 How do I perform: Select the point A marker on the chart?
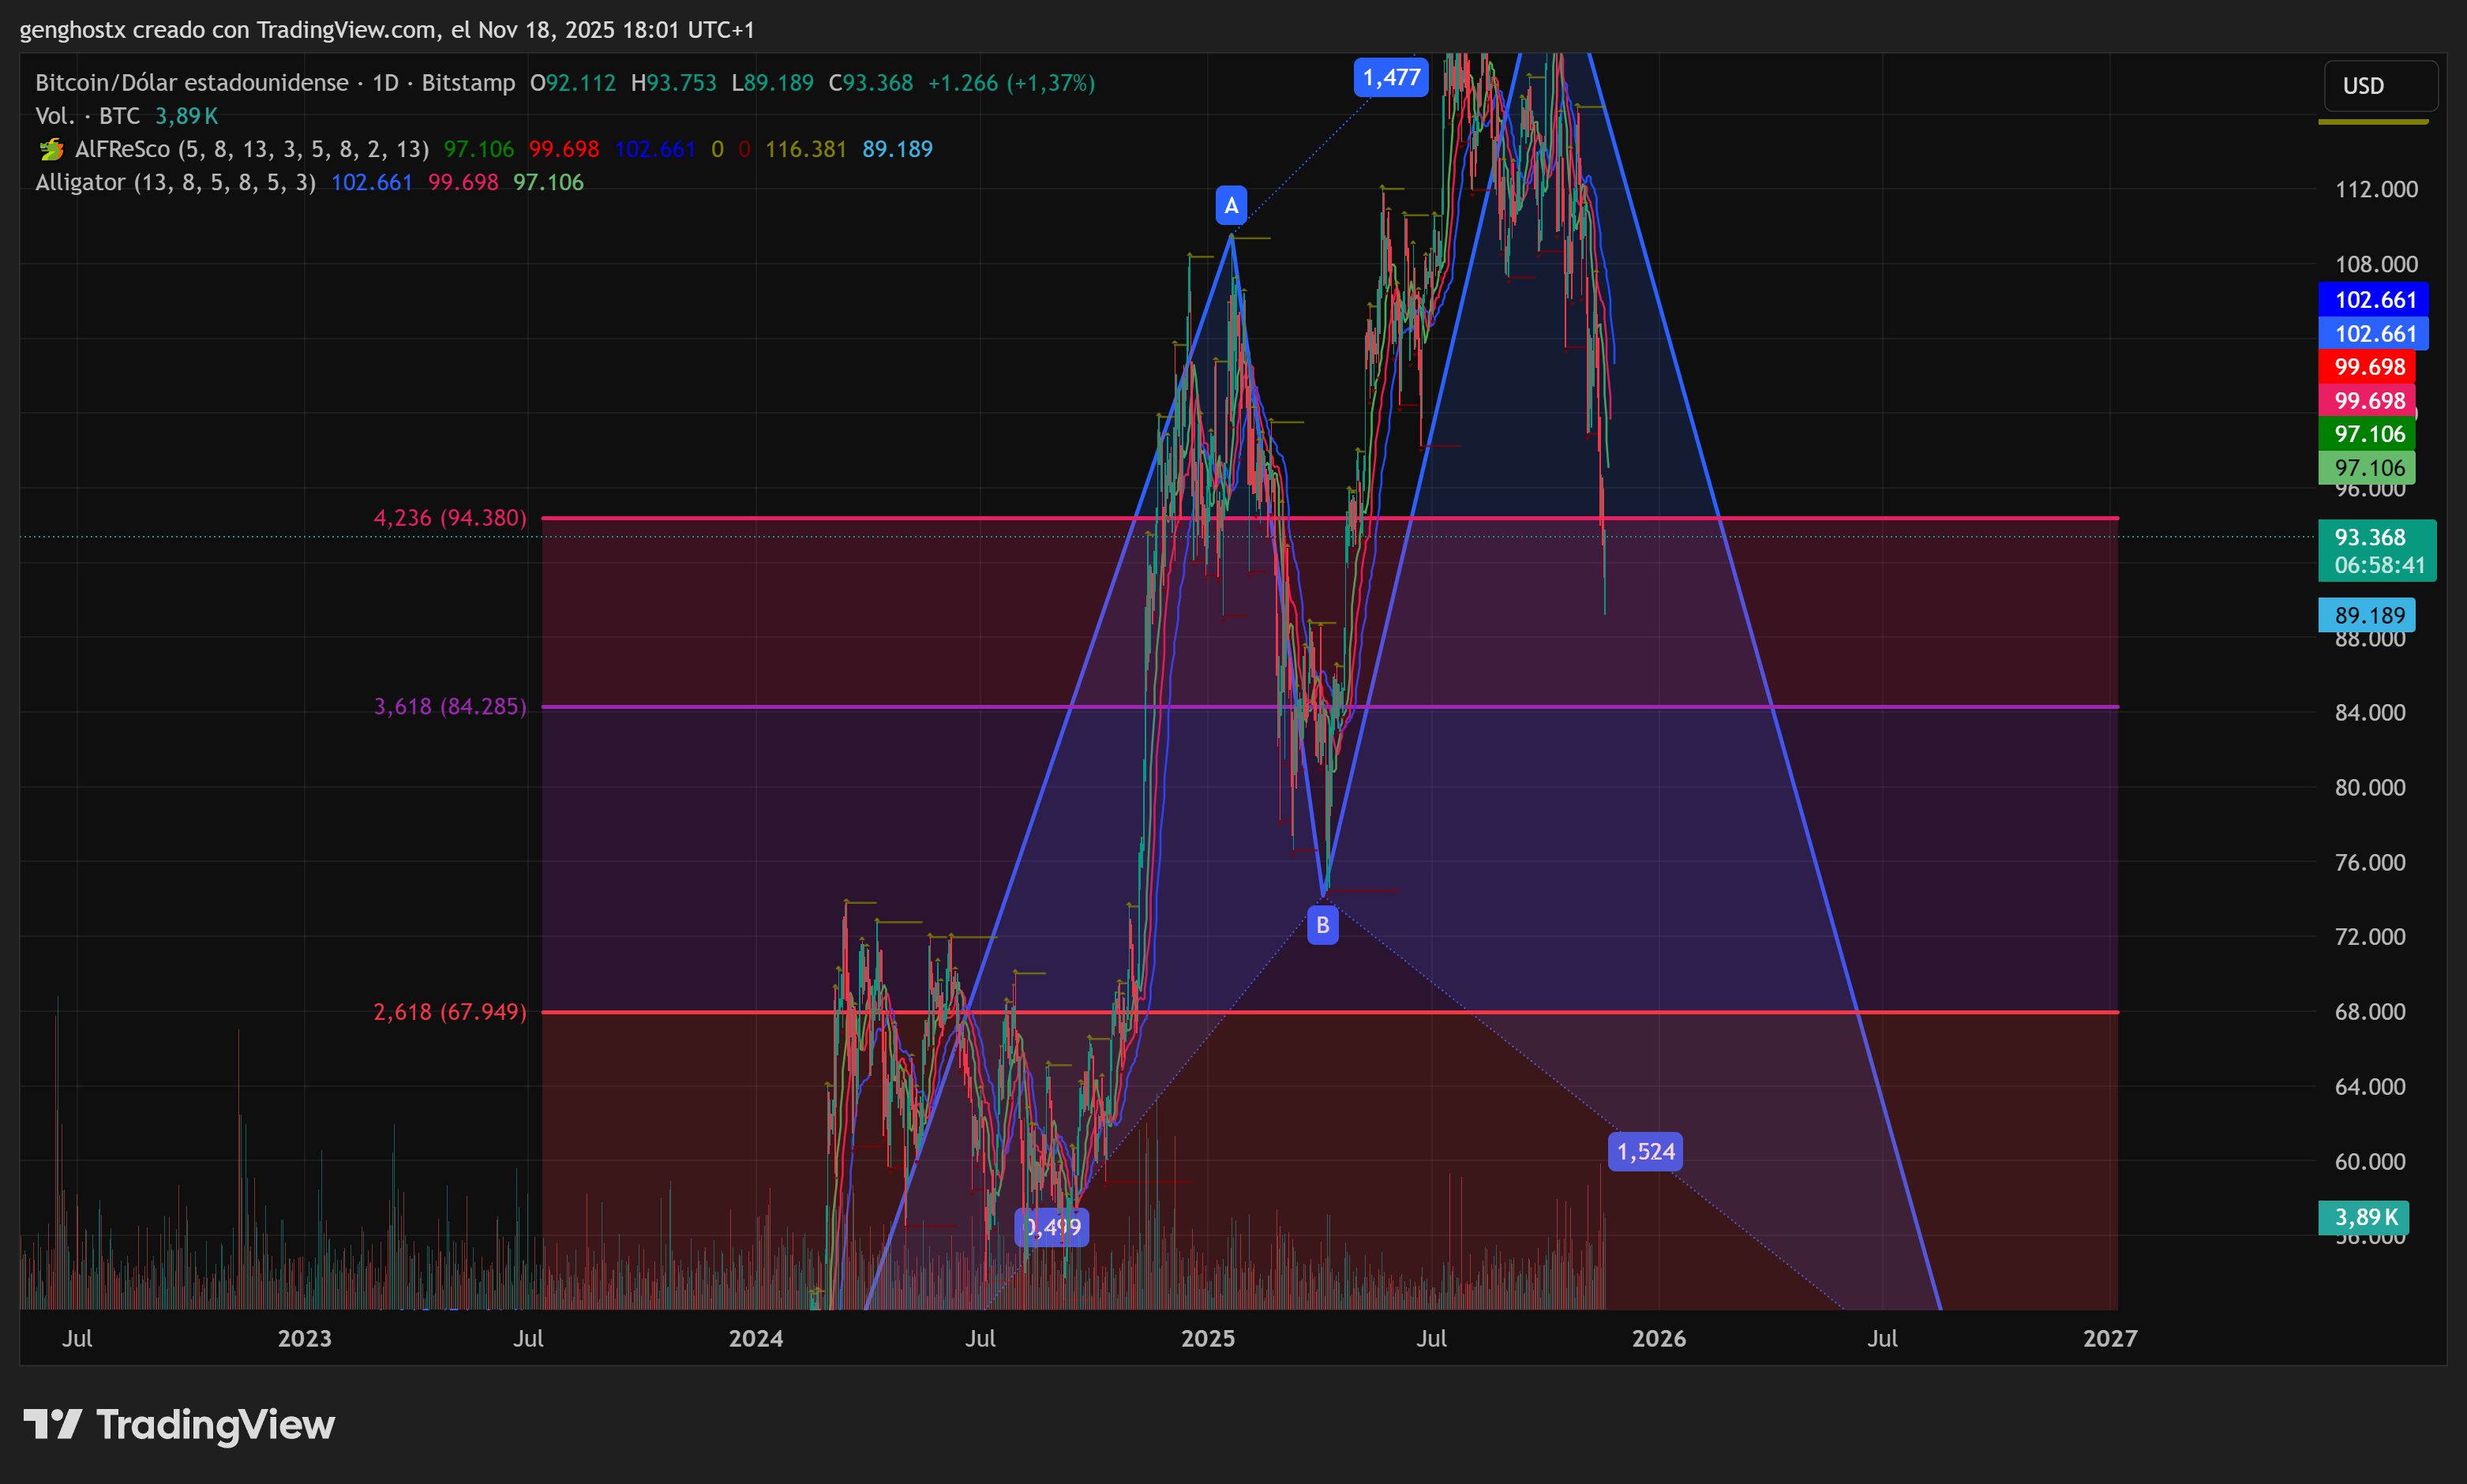pos(1231,207)
